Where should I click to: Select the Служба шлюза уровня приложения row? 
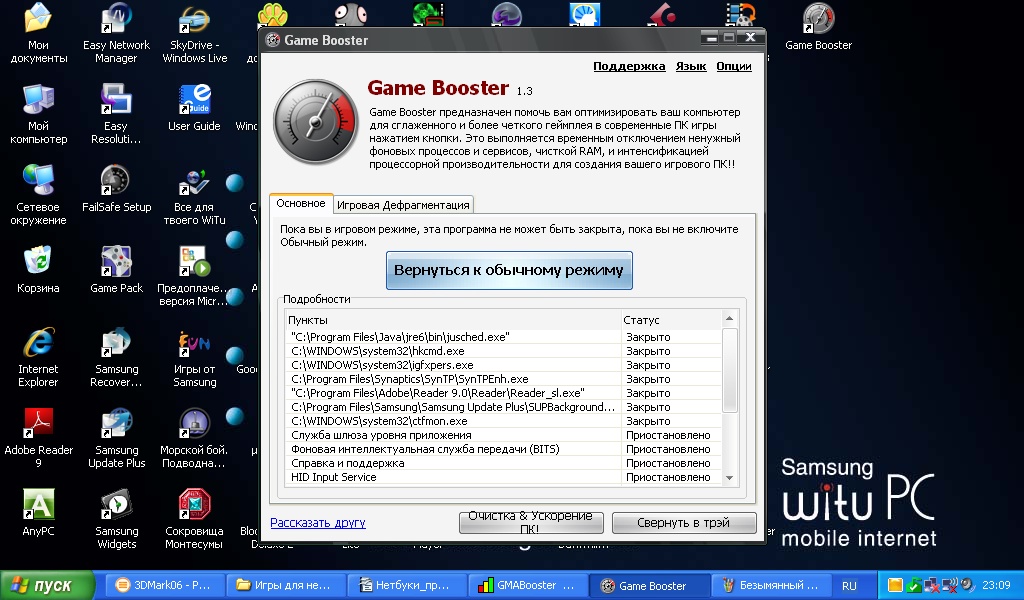(x=504, y=435)
